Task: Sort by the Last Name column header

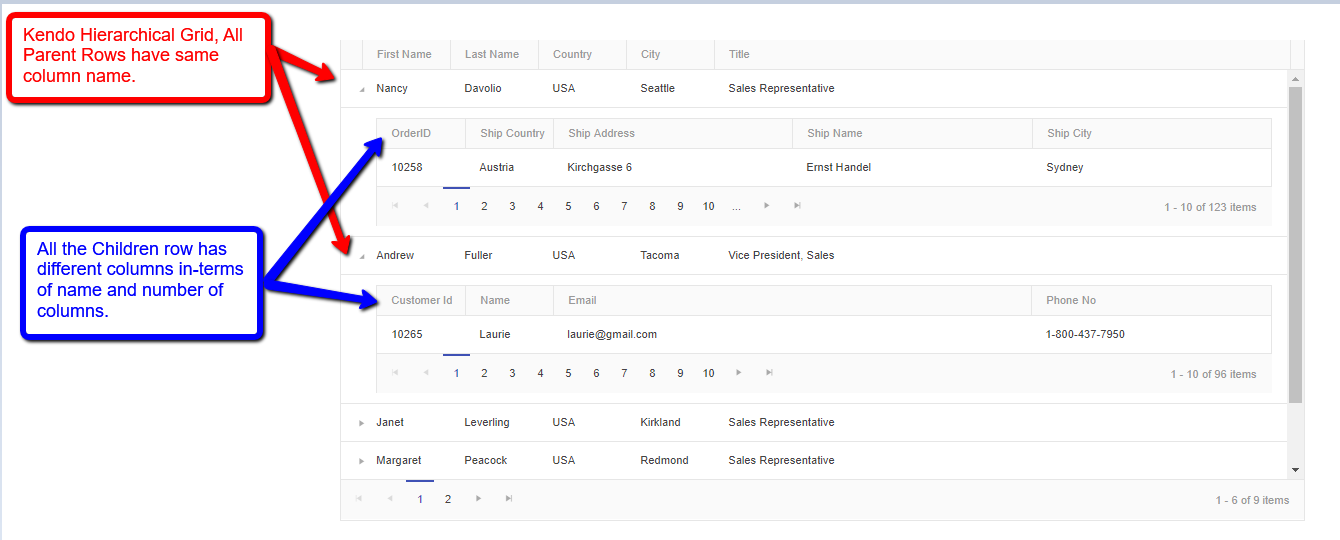Action: point(492,54)
